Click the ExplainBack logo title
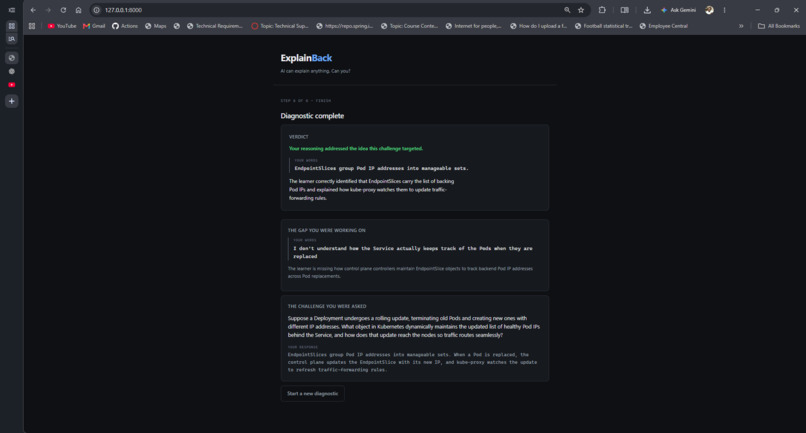The width and height of the screenshot is (806, 433). [306, 58]
